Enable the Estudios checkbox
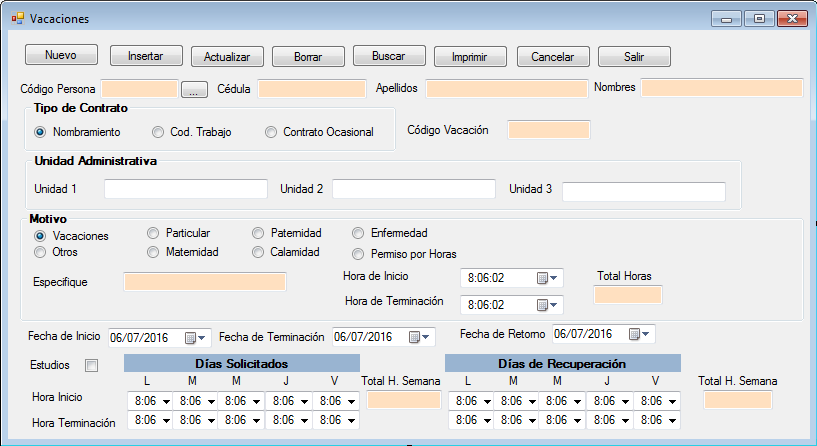Viewport: 817px width, 446px height. point(92,366)
